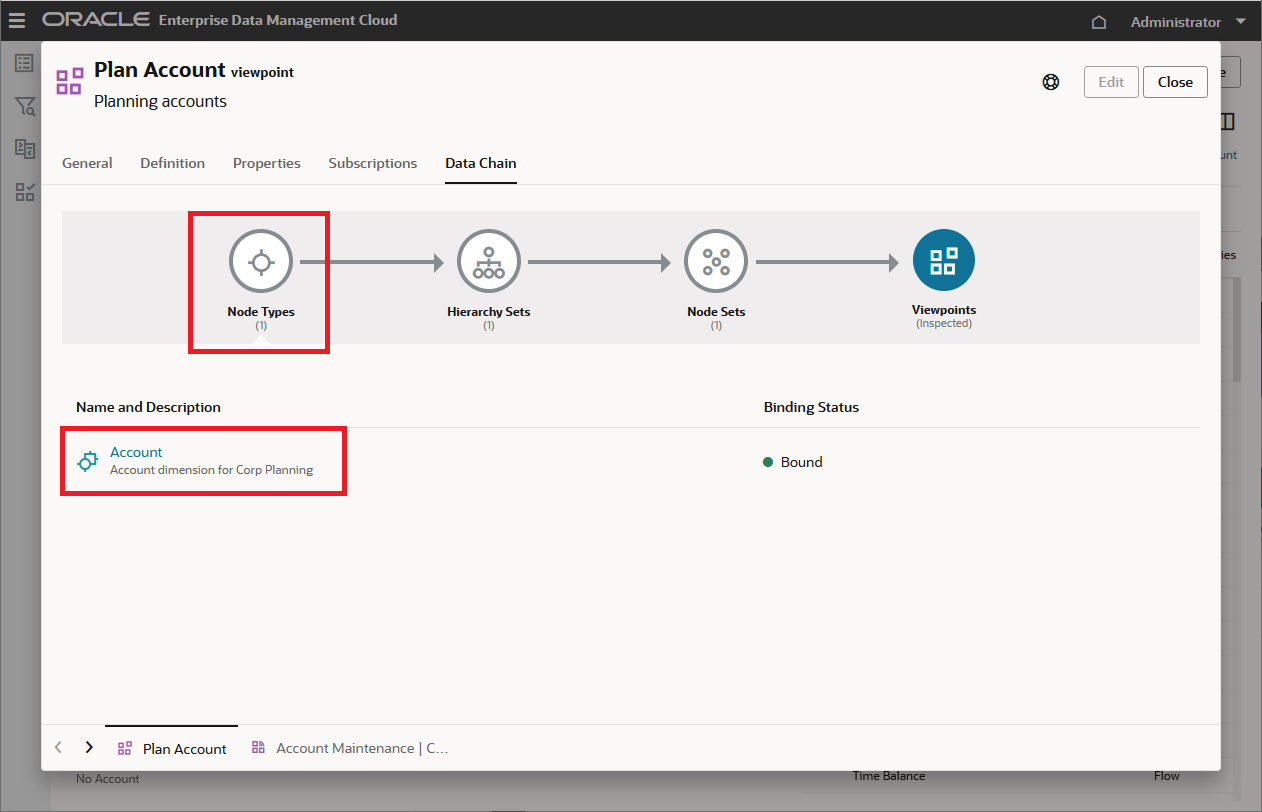
Task: Click the Node Sets label
Action: click(x=716, y=312)
